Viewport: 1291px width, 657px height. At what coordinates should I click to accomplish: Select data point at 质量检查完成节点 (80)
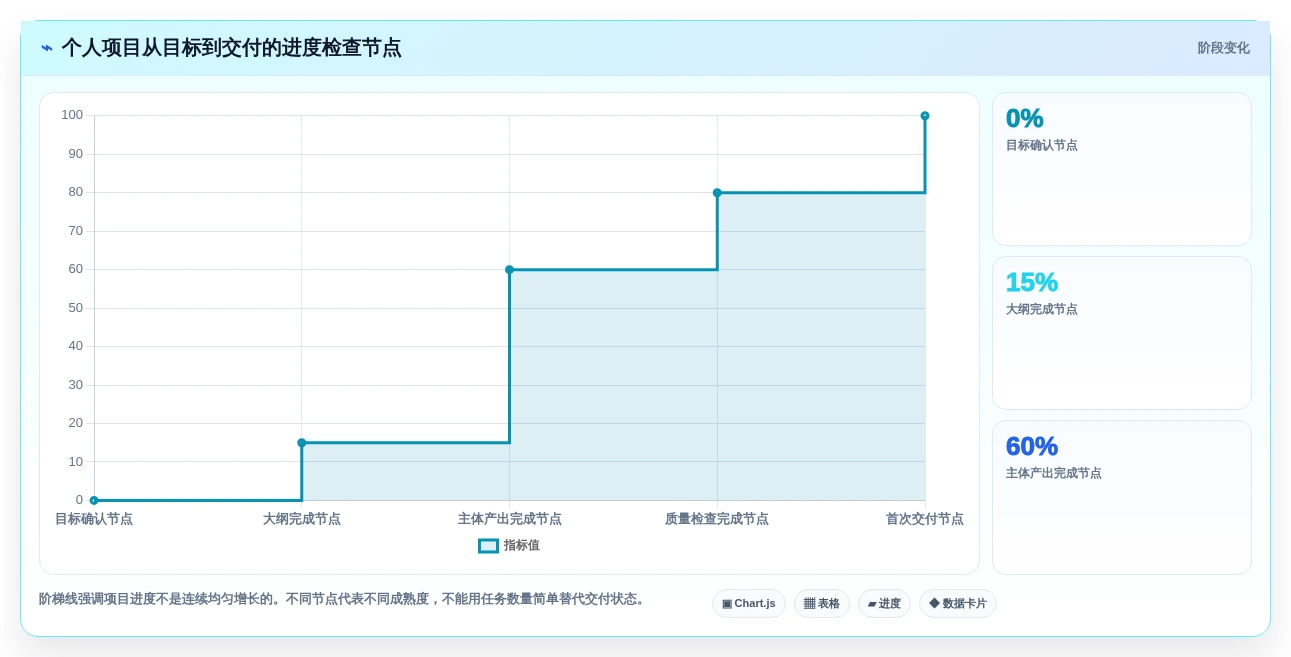pyautogui.click(x=717, y=193)
